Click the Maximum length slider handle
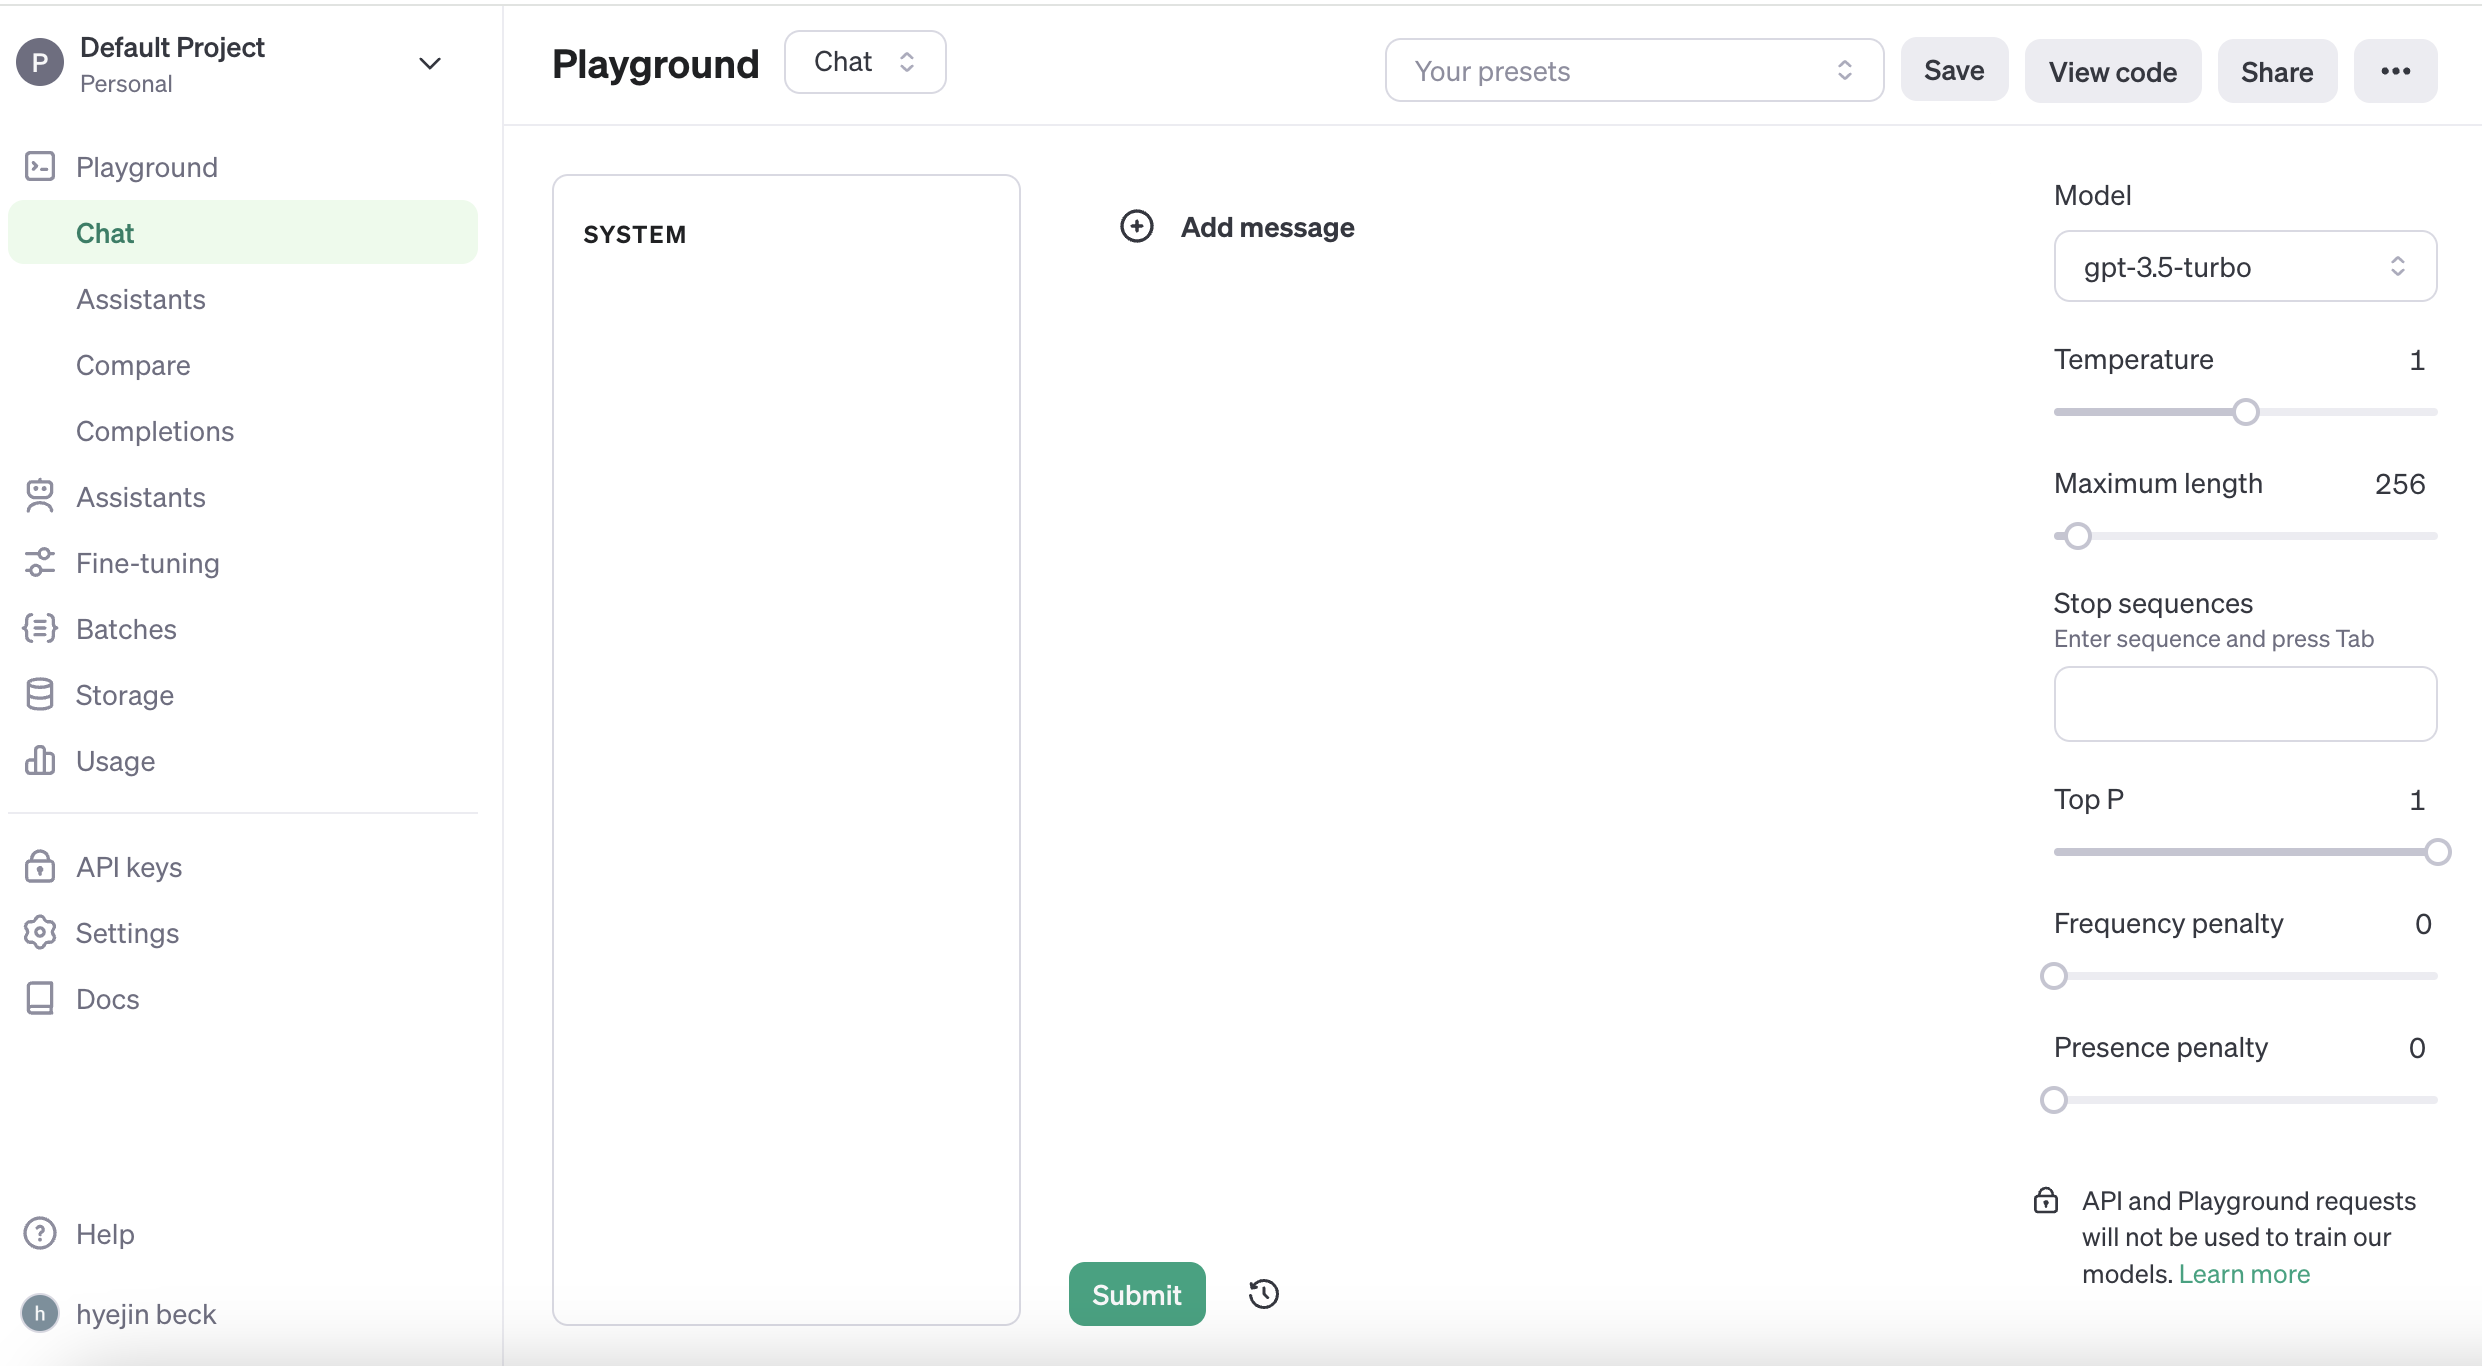Screen dimensions: 2482x1366 tap(2078, 535)
